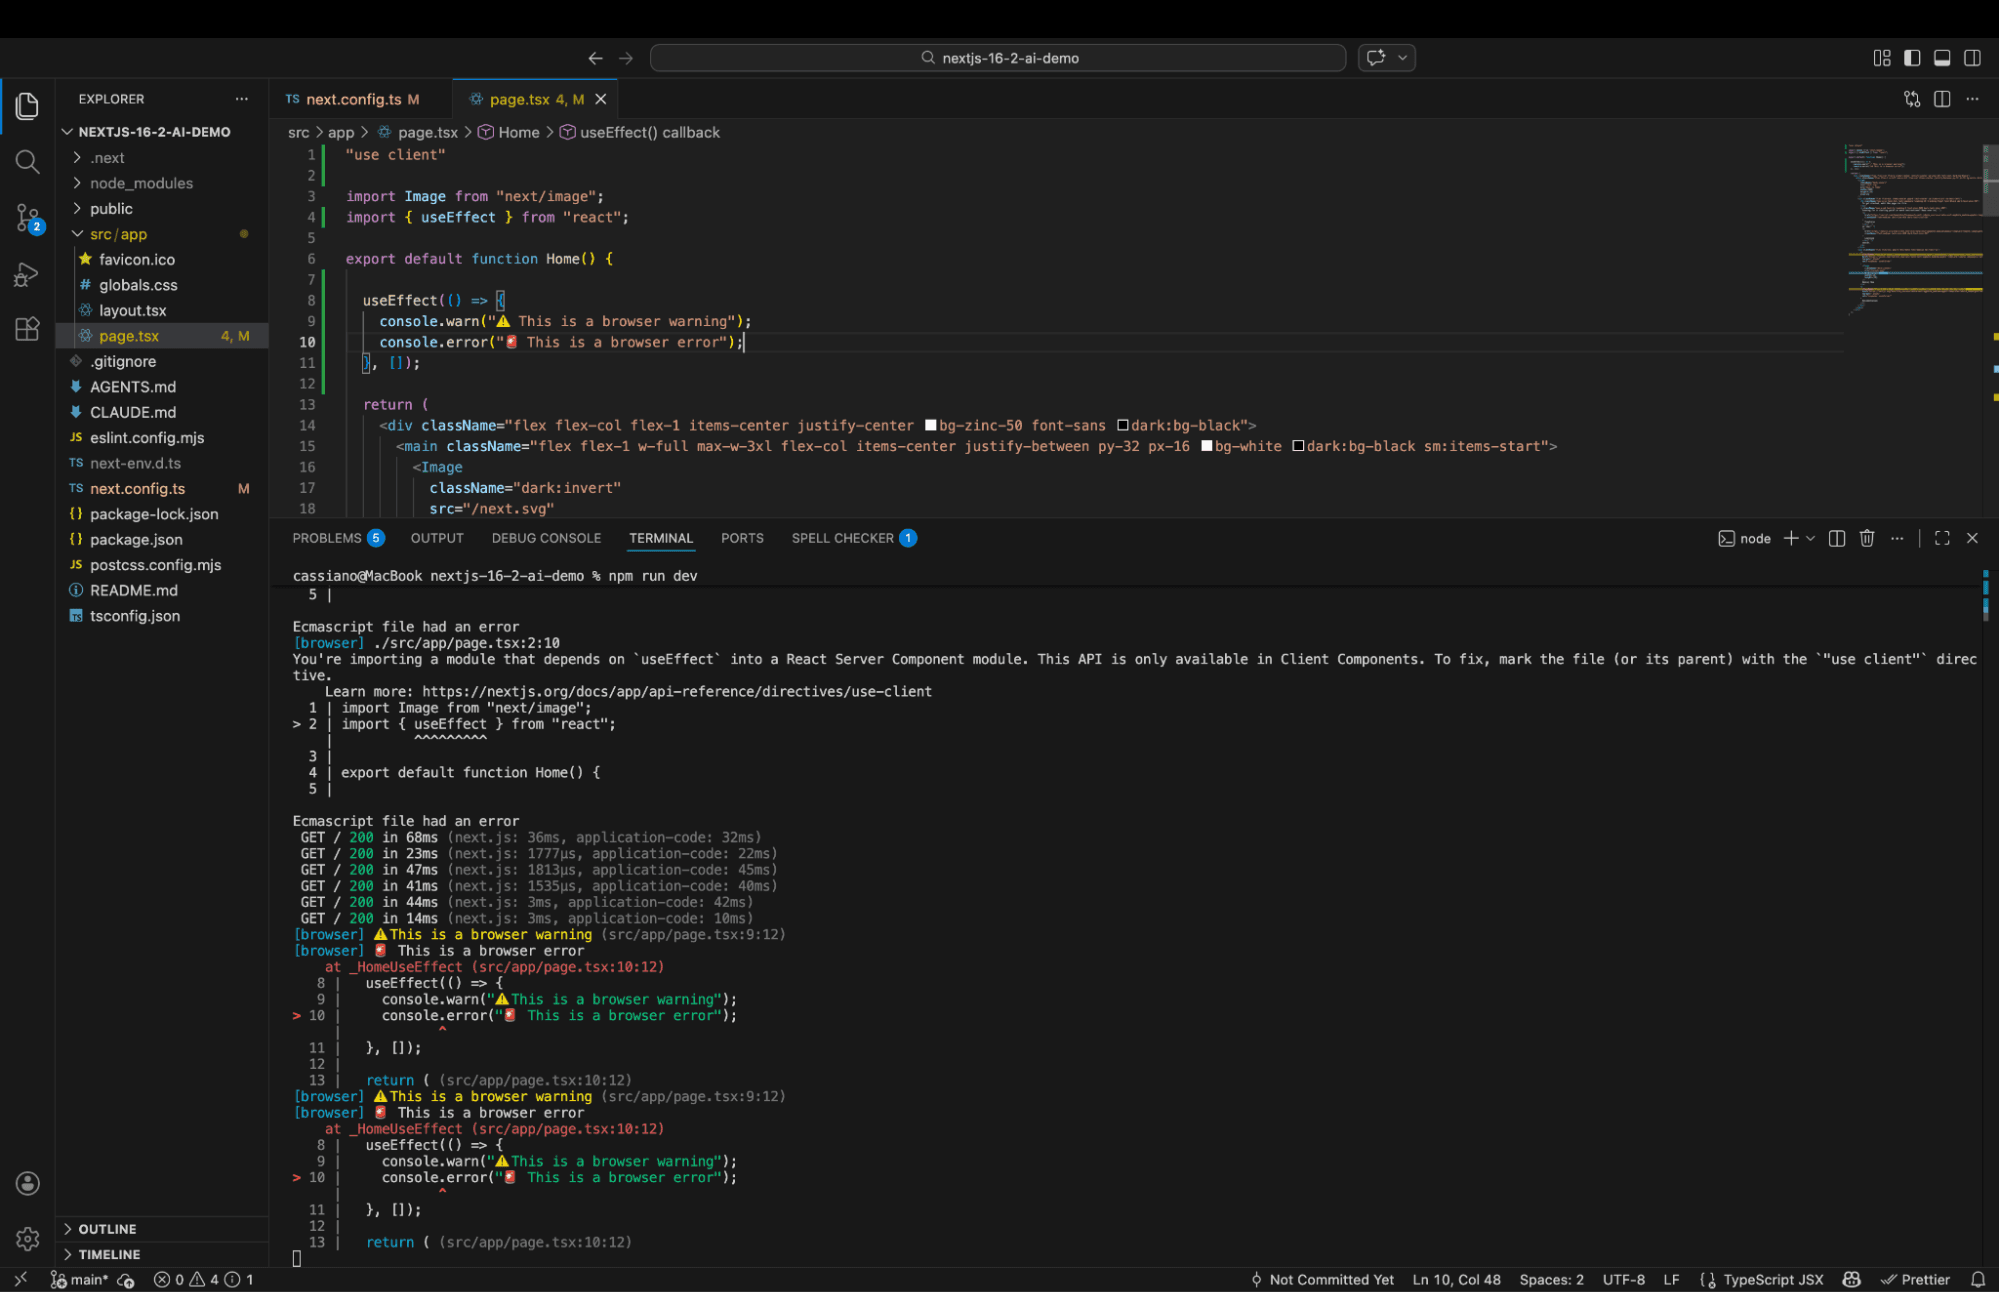The height and width of the screenshot is (1293, 1999).
Task: Expand the node_modules folder
Action: click(x=141, y=183)
